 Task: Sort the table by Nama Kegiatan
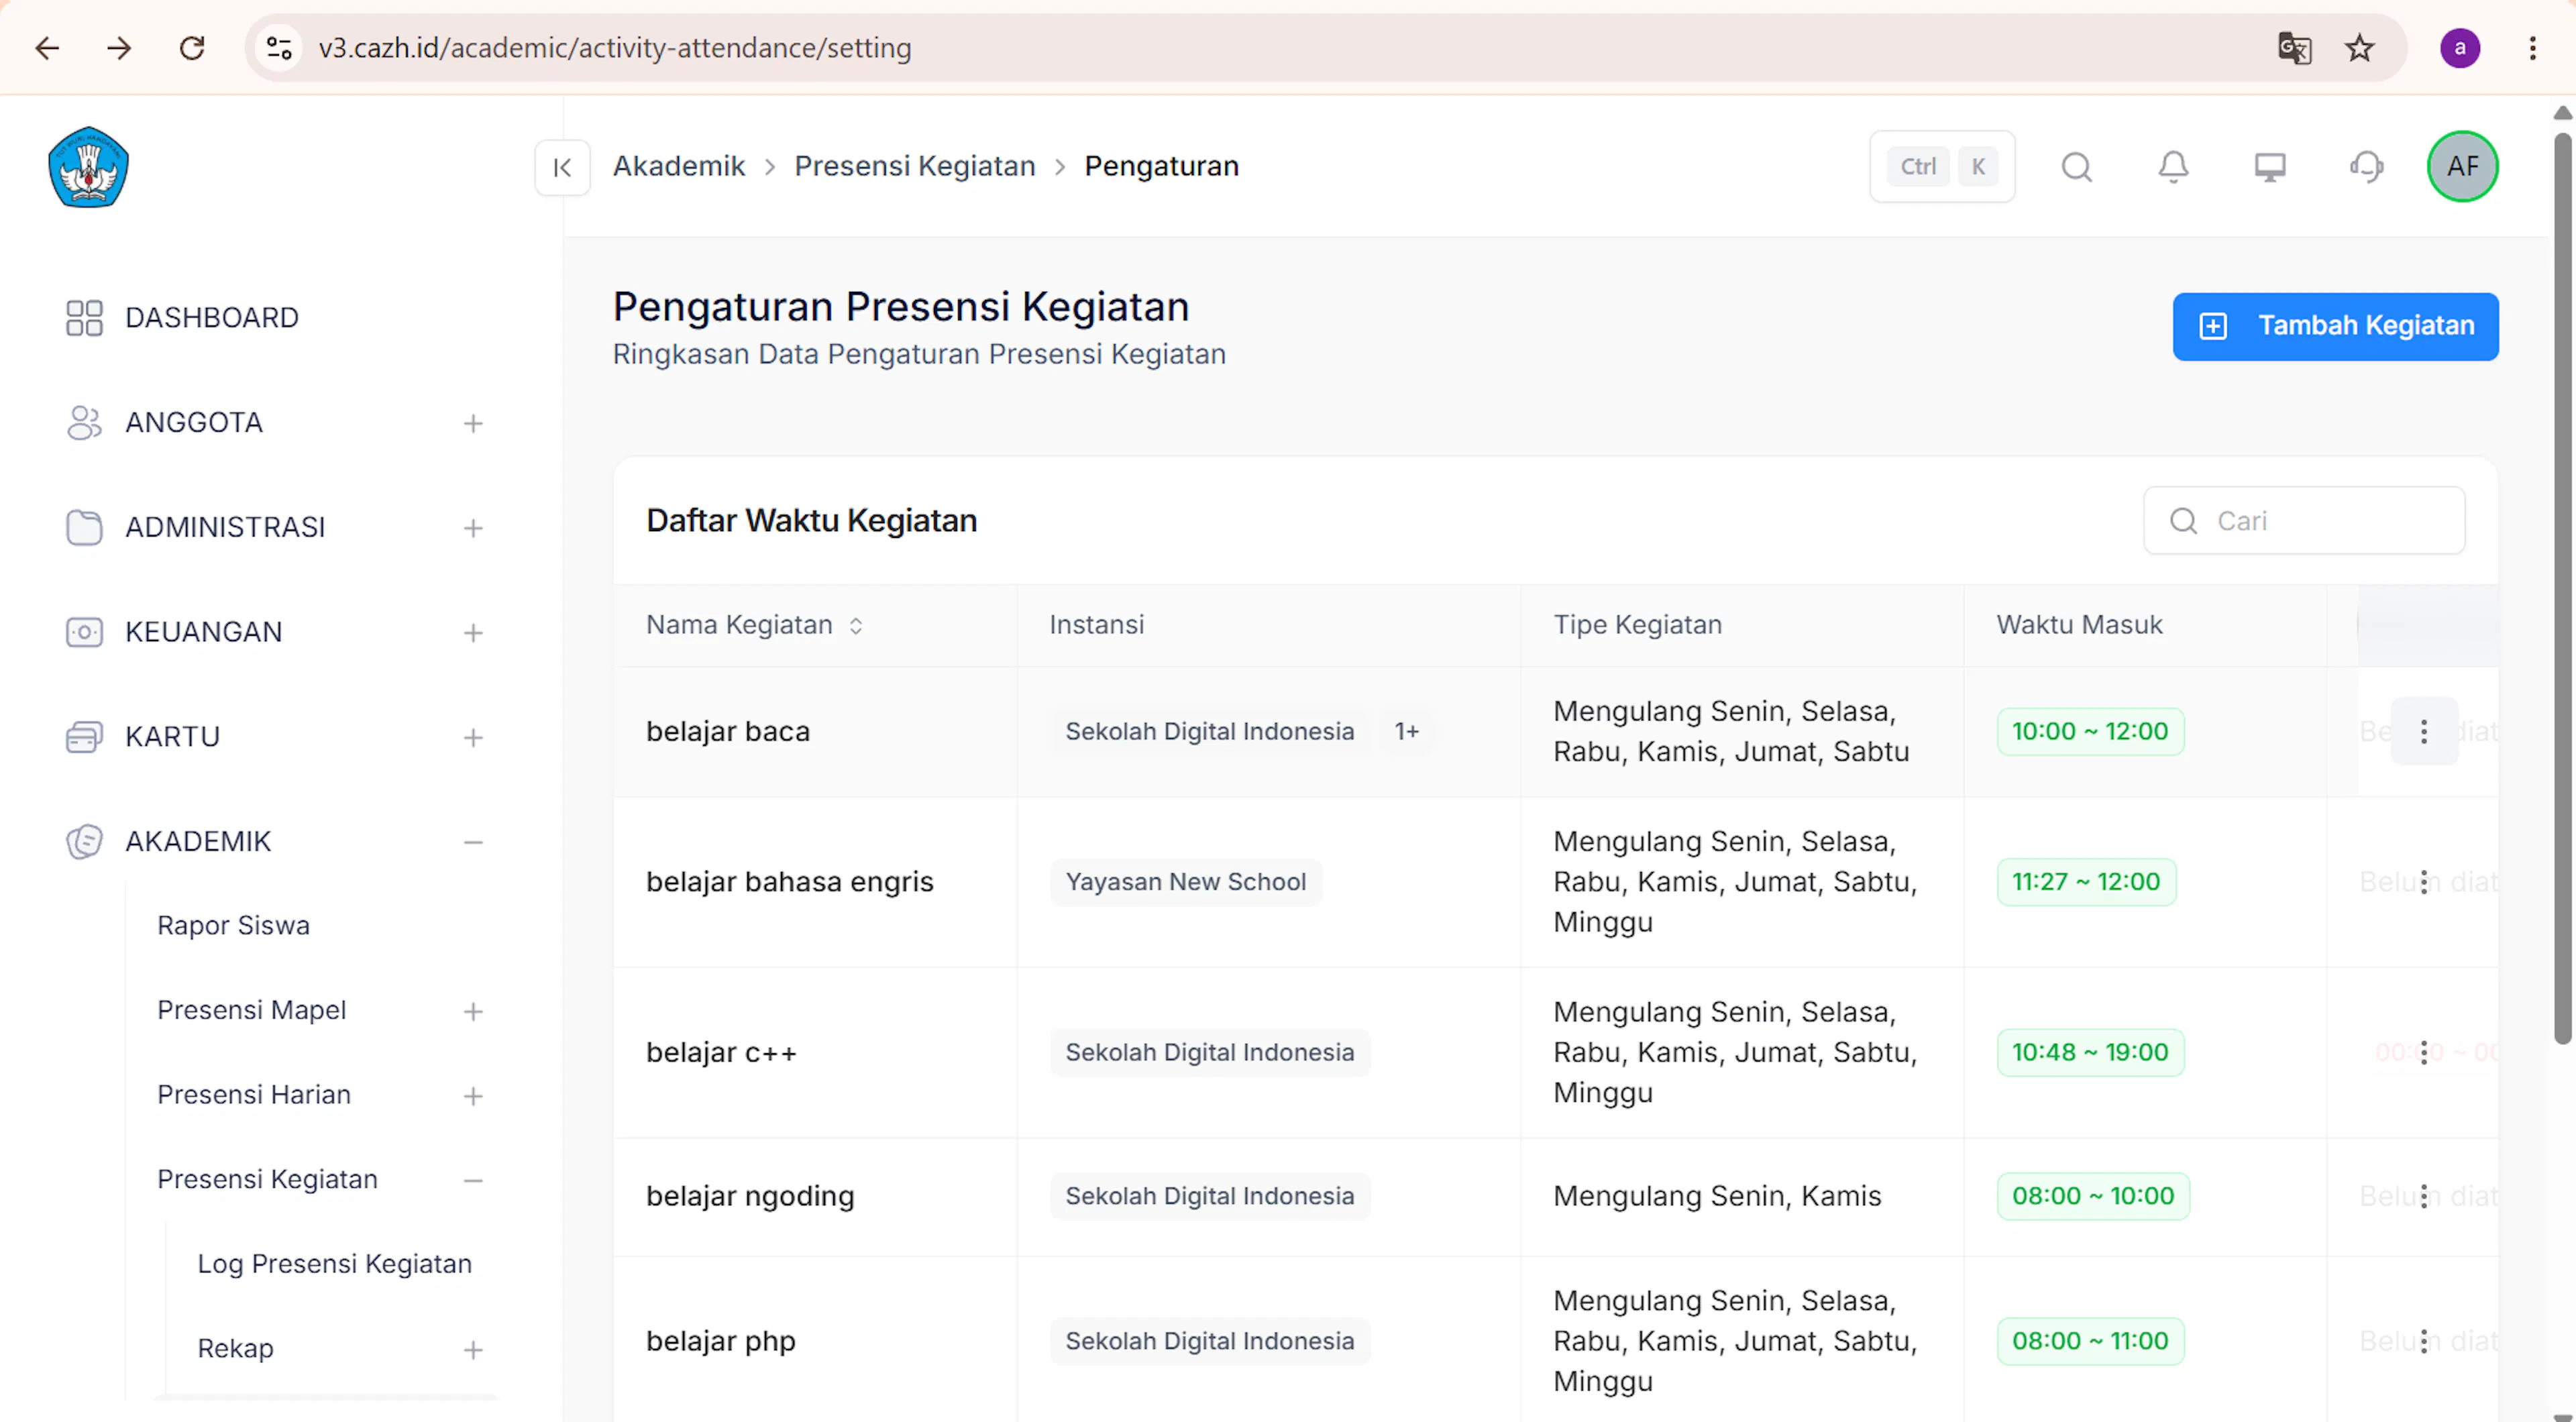pos(856,626)
